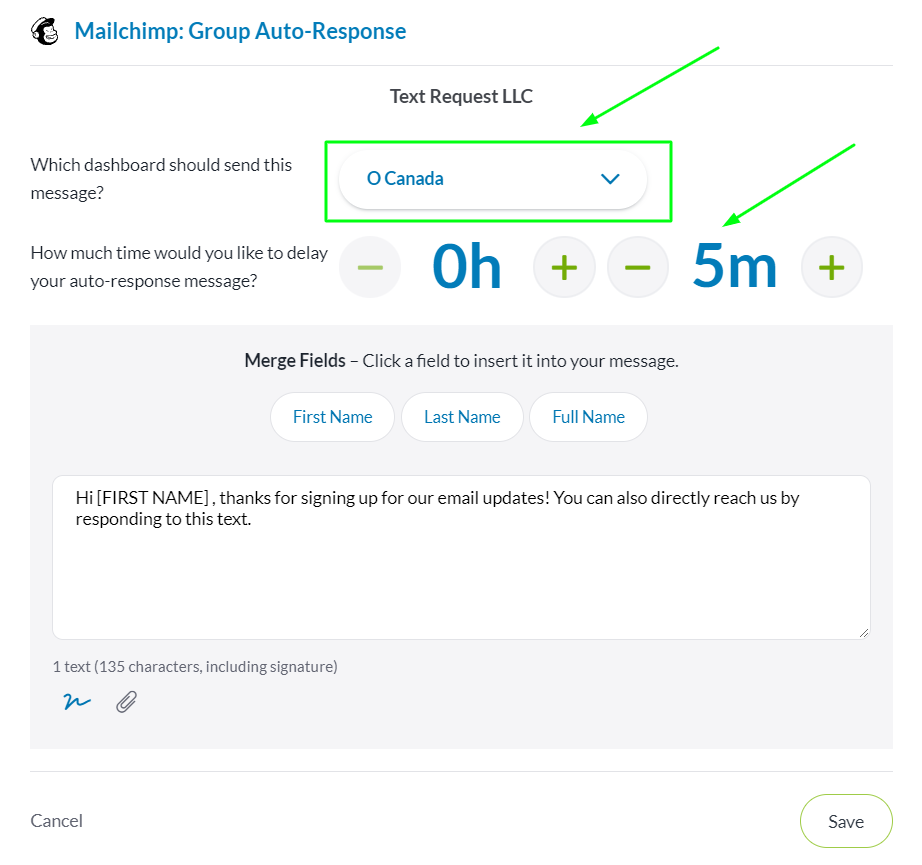Insert the Last Name merge field

(x=462, y=417)
